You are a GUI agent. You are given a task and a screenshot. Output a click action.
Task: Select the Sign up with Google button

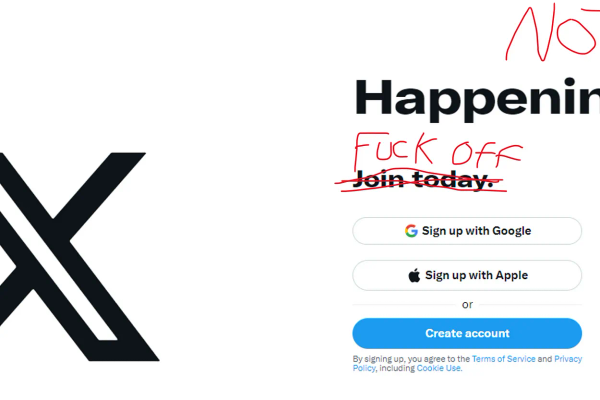click(x=467, y=231)
